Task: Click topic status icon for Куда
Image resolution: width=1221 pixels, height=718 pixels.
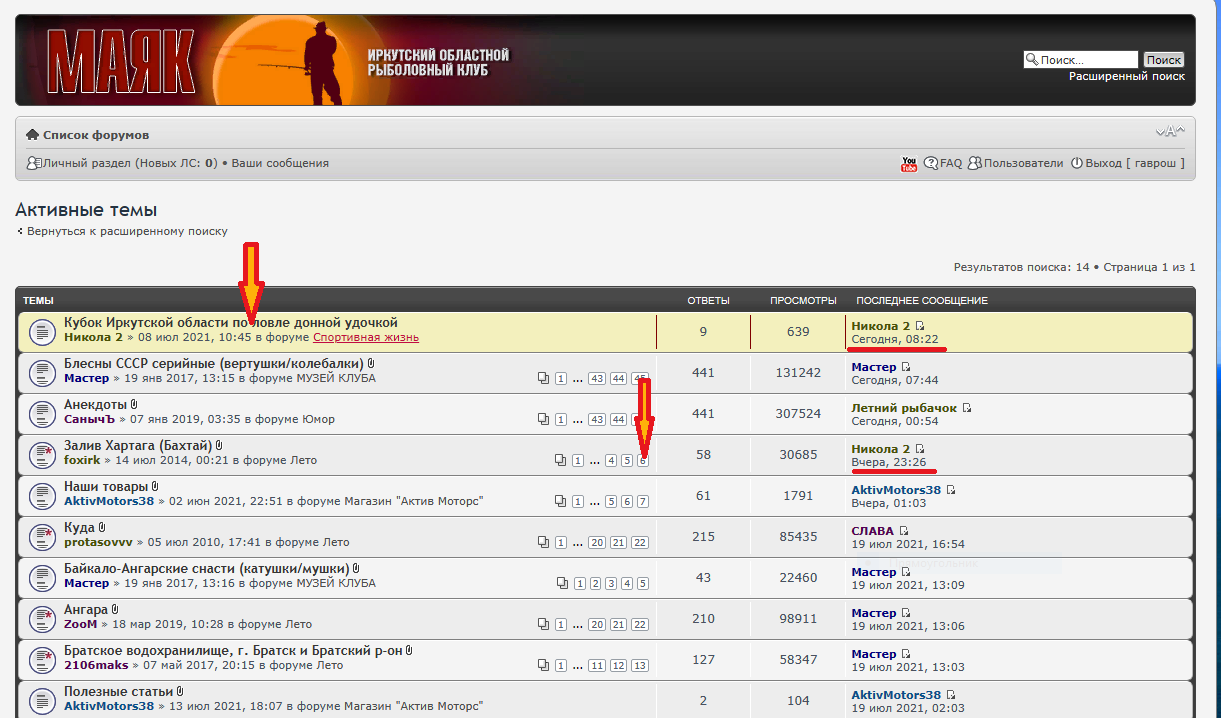Action: pos(41,536)
